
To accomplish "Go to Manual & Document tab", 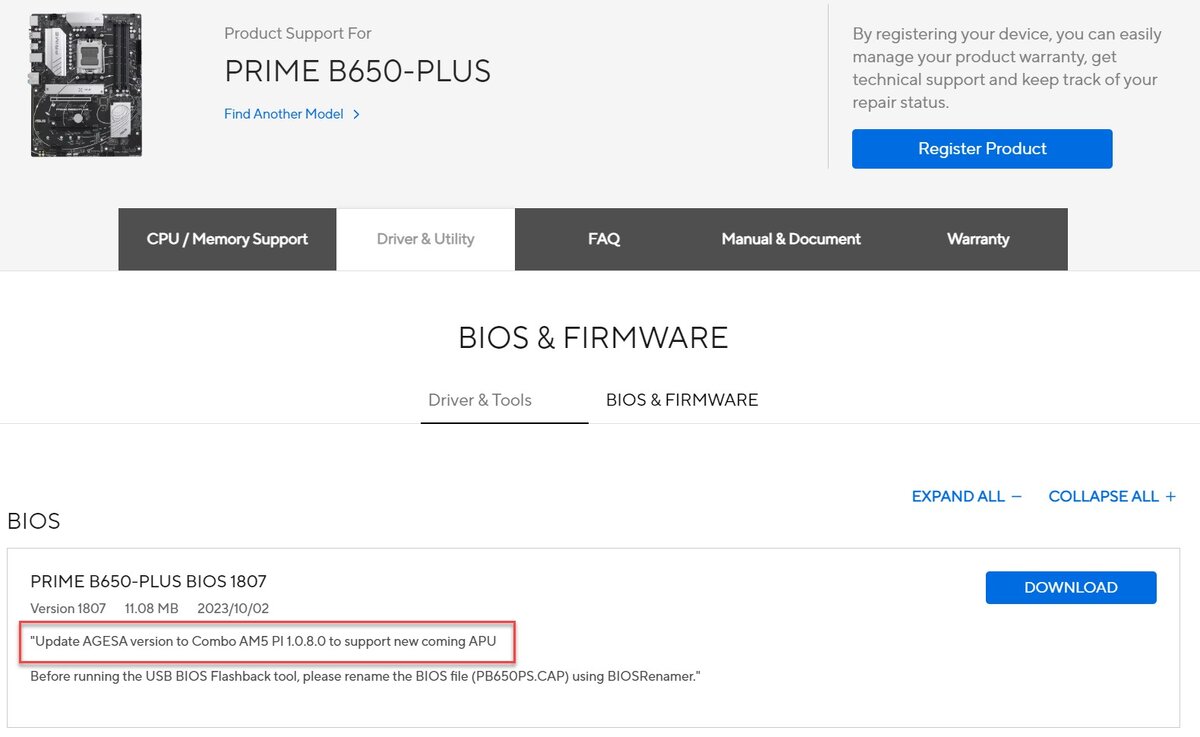I will tap(791, 239).
